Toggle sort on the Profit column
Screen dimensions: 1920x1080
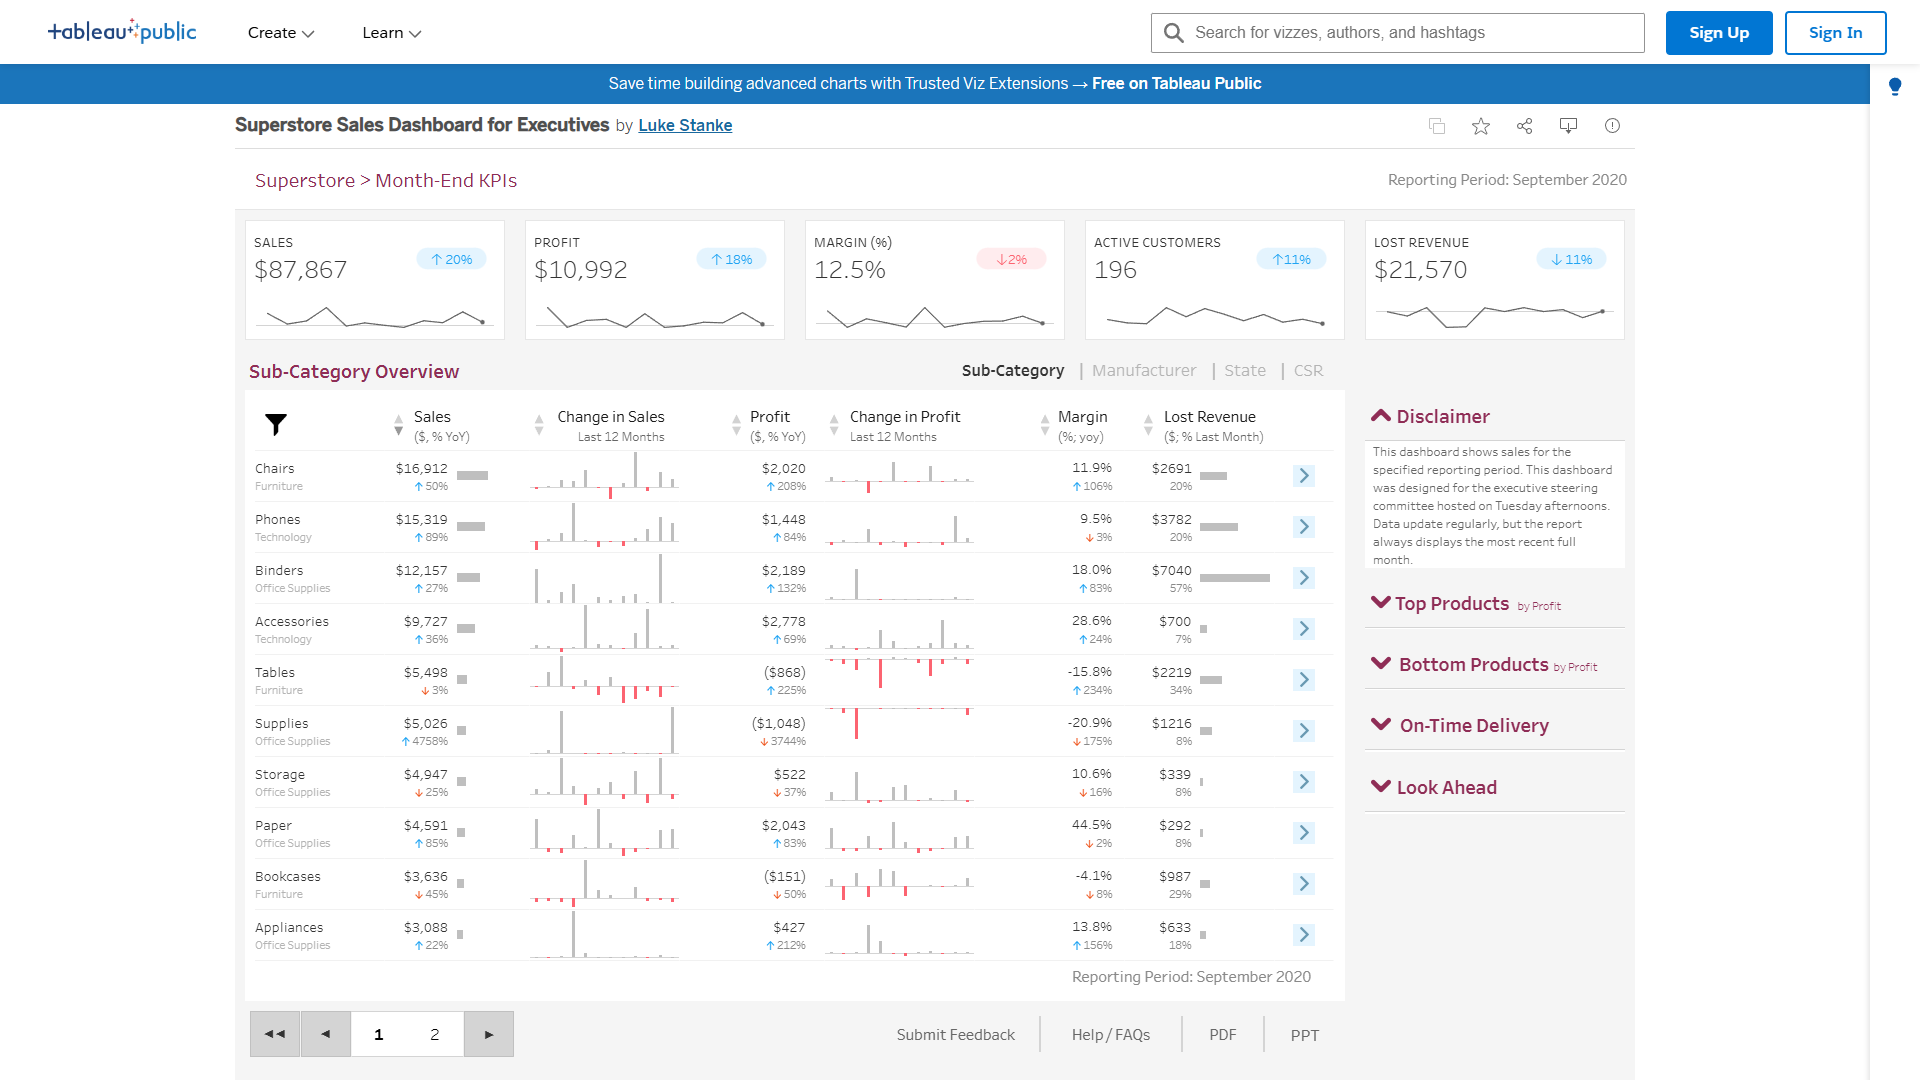click(734, 425)
